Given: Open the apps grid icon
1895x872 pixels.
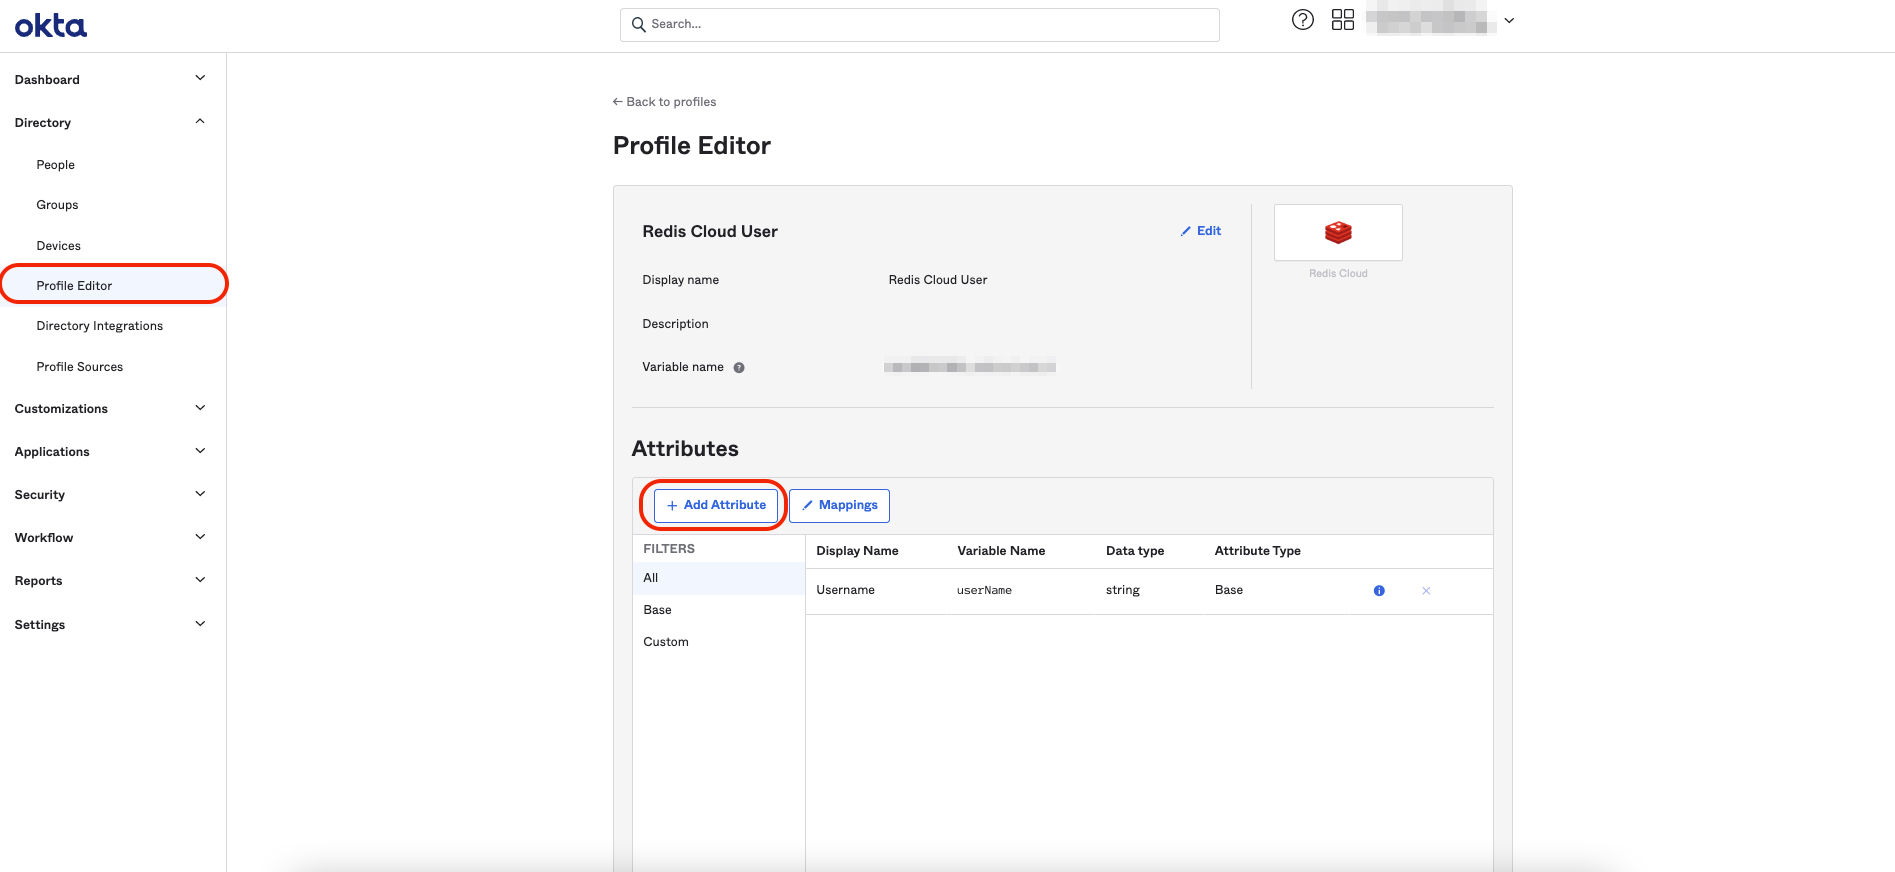Looking at the screenshot, I should coord(1342,20).
